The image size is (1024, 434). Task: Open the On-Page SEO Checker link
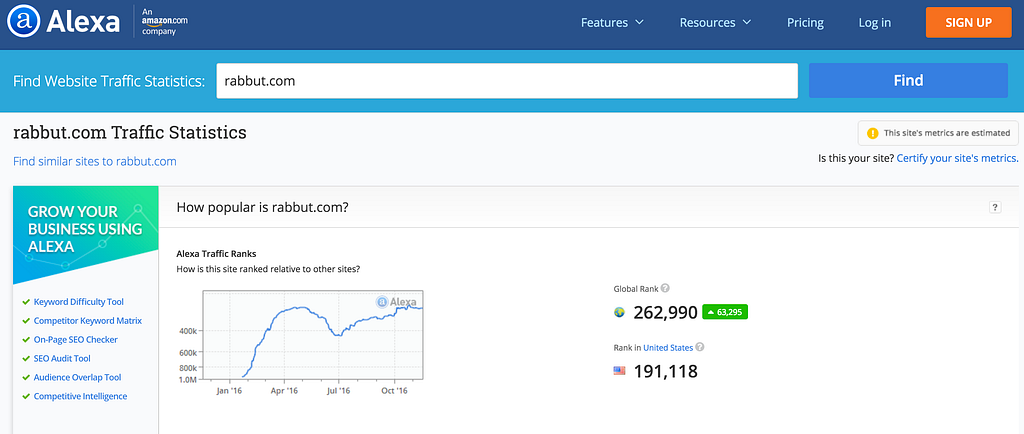(76, 340)
